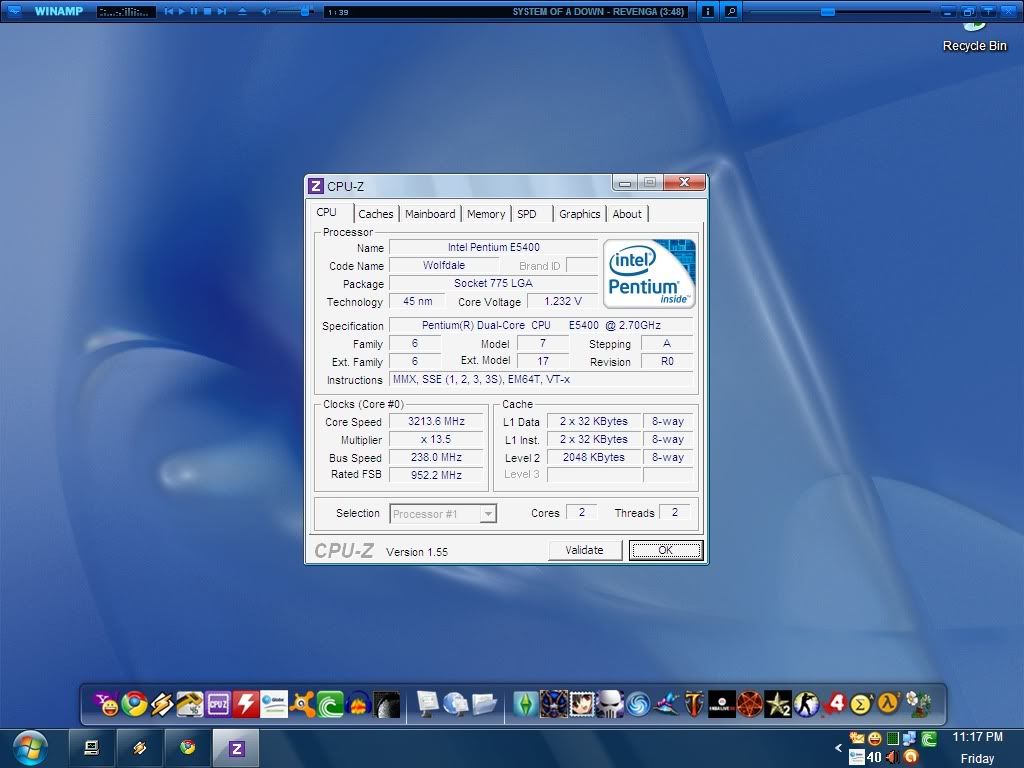Launch Plants vs. Zombies from the dock

coord(918,704)
